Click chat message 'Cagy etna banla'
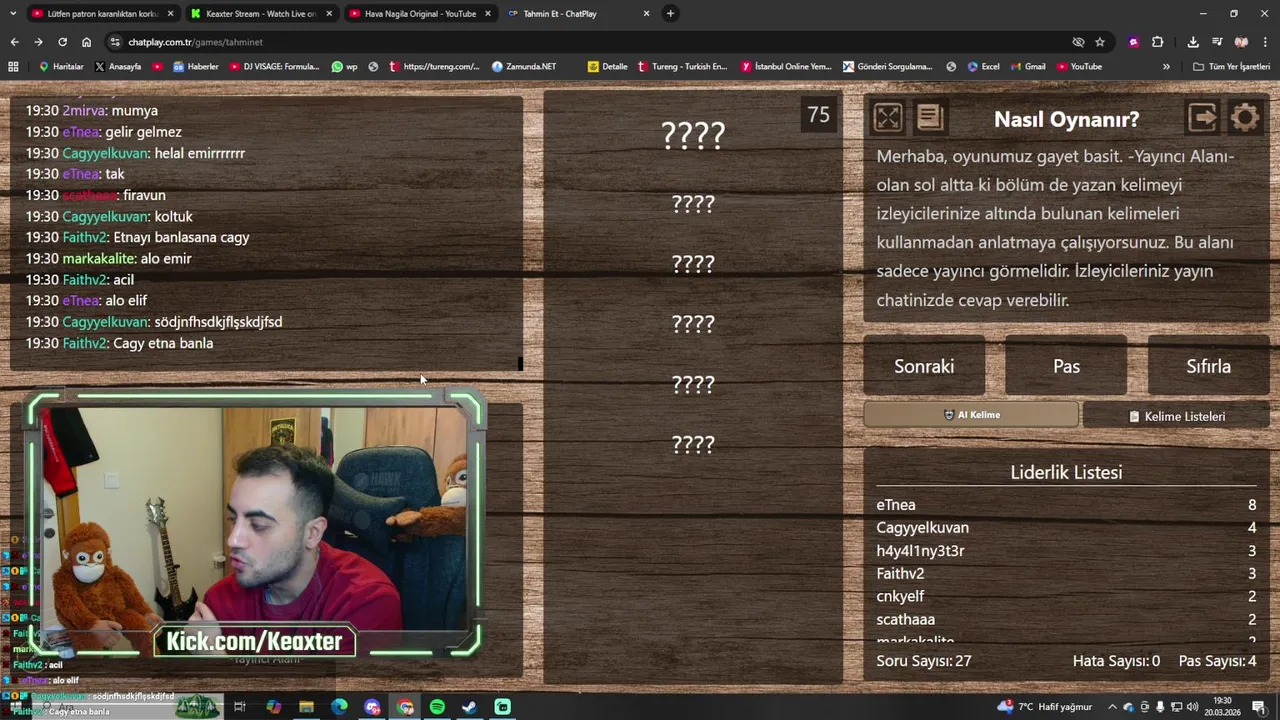The width and height of the screenshot is (1280, 720). click(x=163, y=343)
